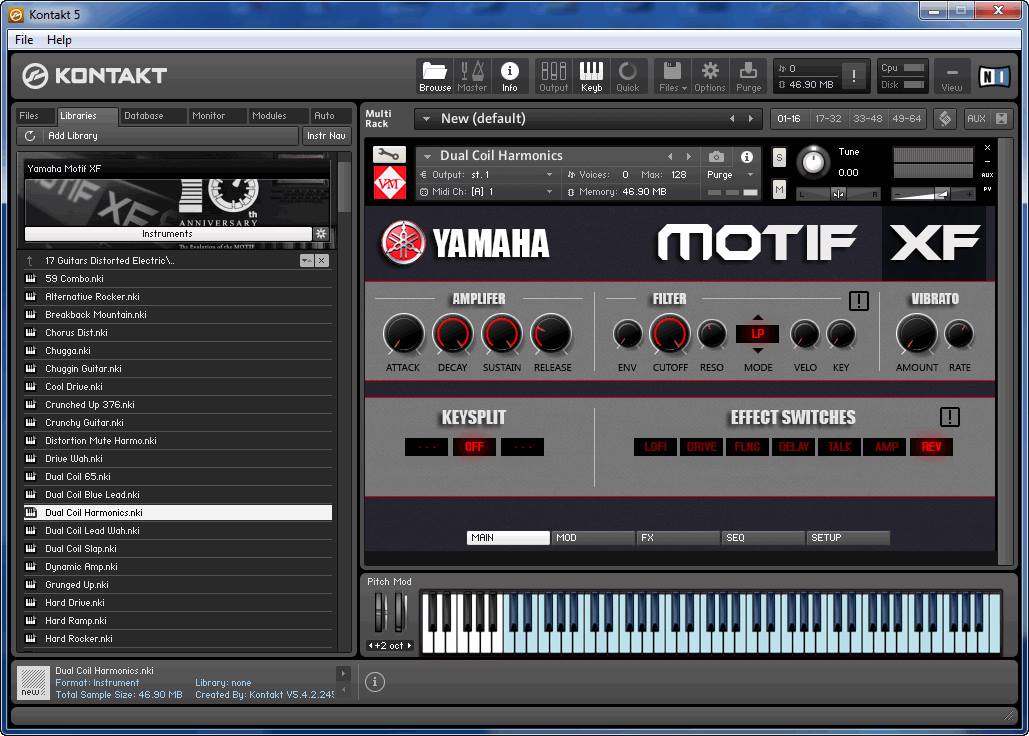Open the instrument Purge dropdown
Image resolution: width=1029 pixels, height=736 pixels.
[x=750, y=174]
